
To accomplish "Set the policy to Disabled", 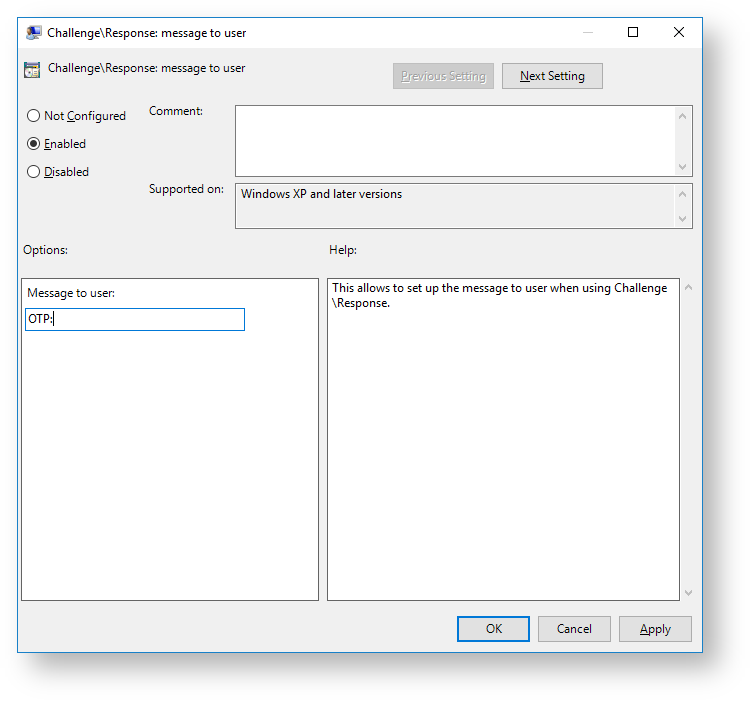I will [34, 172].
